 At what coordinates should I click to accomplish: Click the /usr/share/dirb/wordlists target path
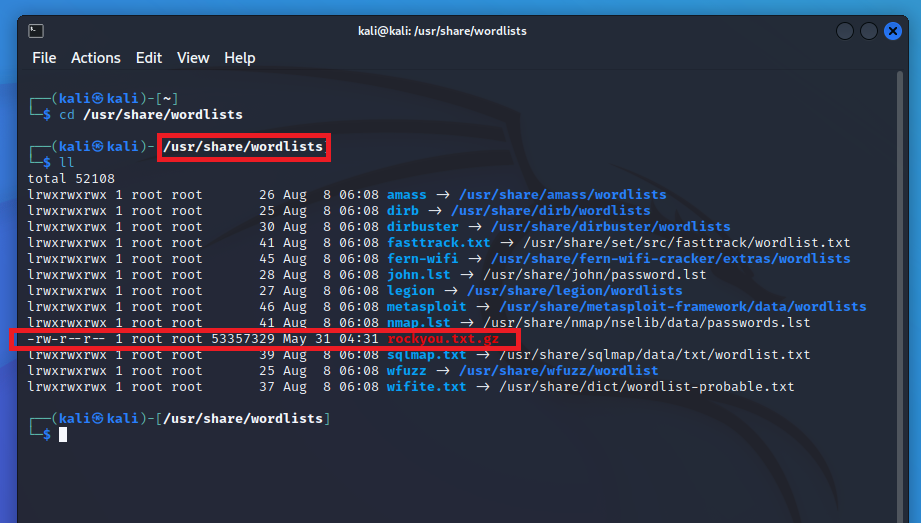click(x=551, y=210)
